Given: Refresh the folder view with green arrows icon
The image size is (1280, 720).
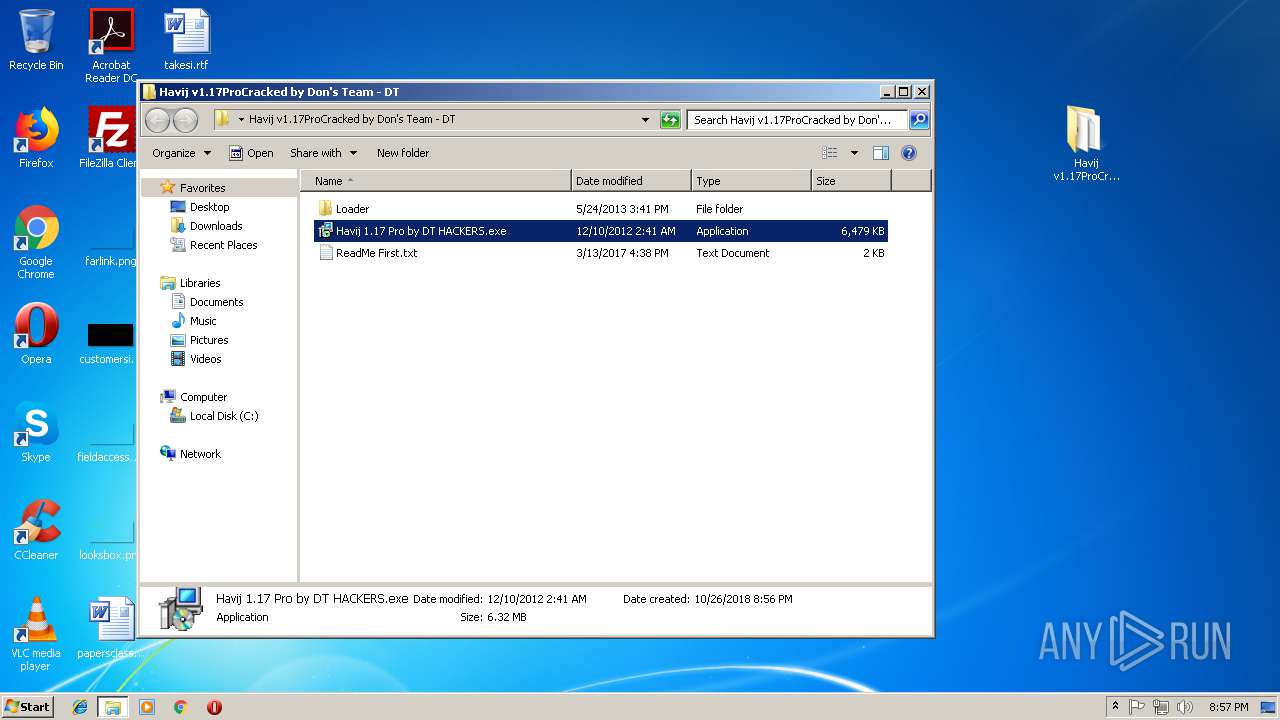Looking at the screenshot, I should pos(670,120).
